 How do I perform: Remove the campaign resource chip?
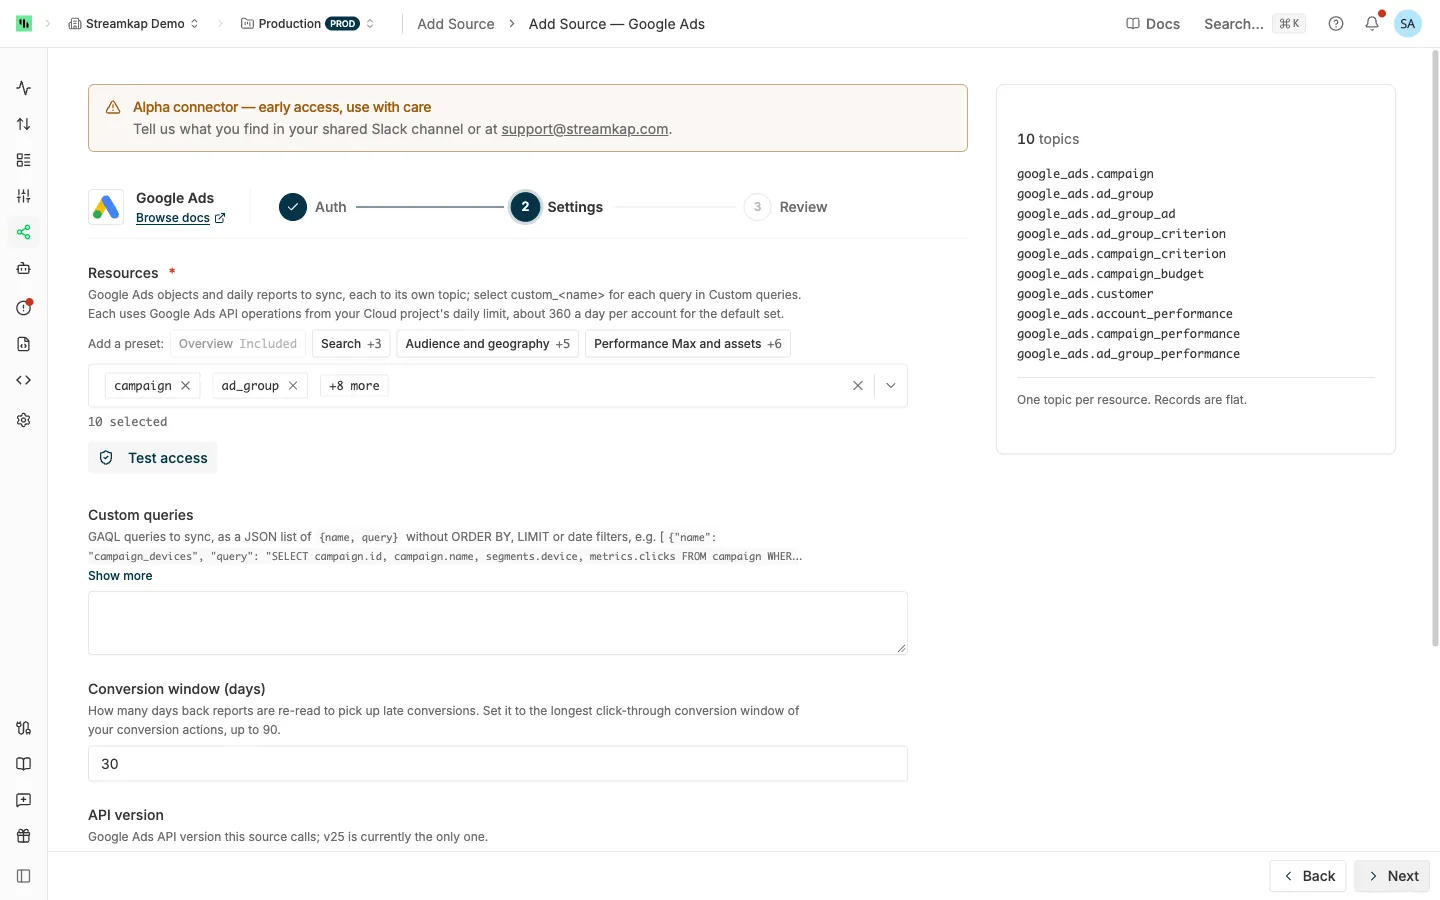coord(186,386)
